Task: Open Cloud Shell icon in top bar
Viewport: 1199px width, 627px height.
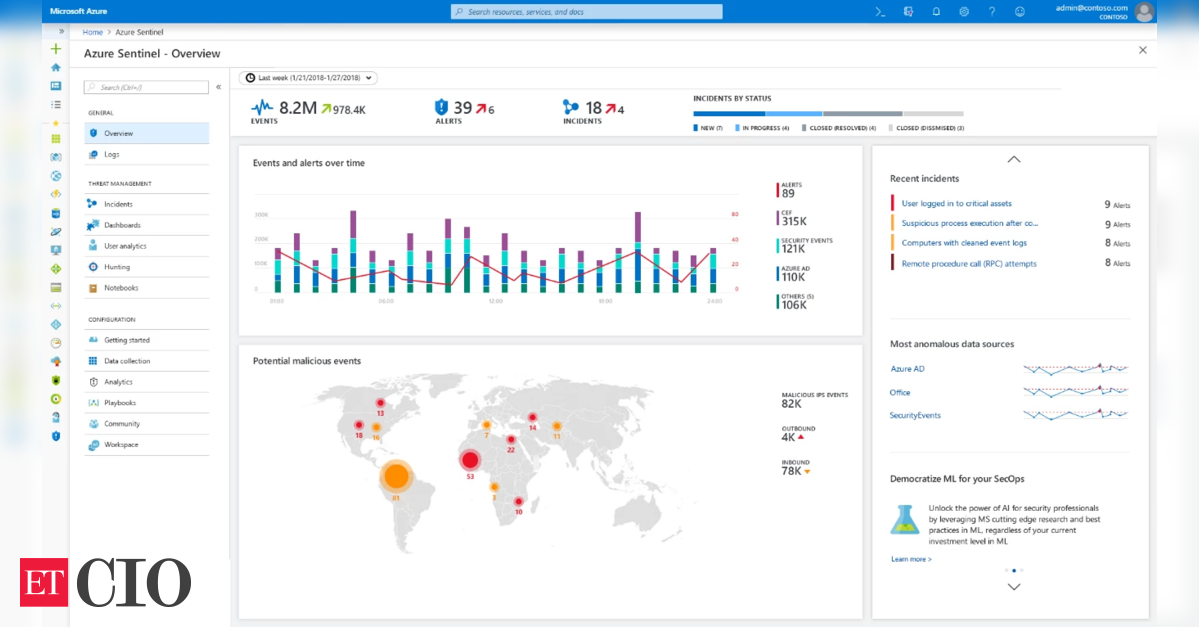Action: point(880,11)
